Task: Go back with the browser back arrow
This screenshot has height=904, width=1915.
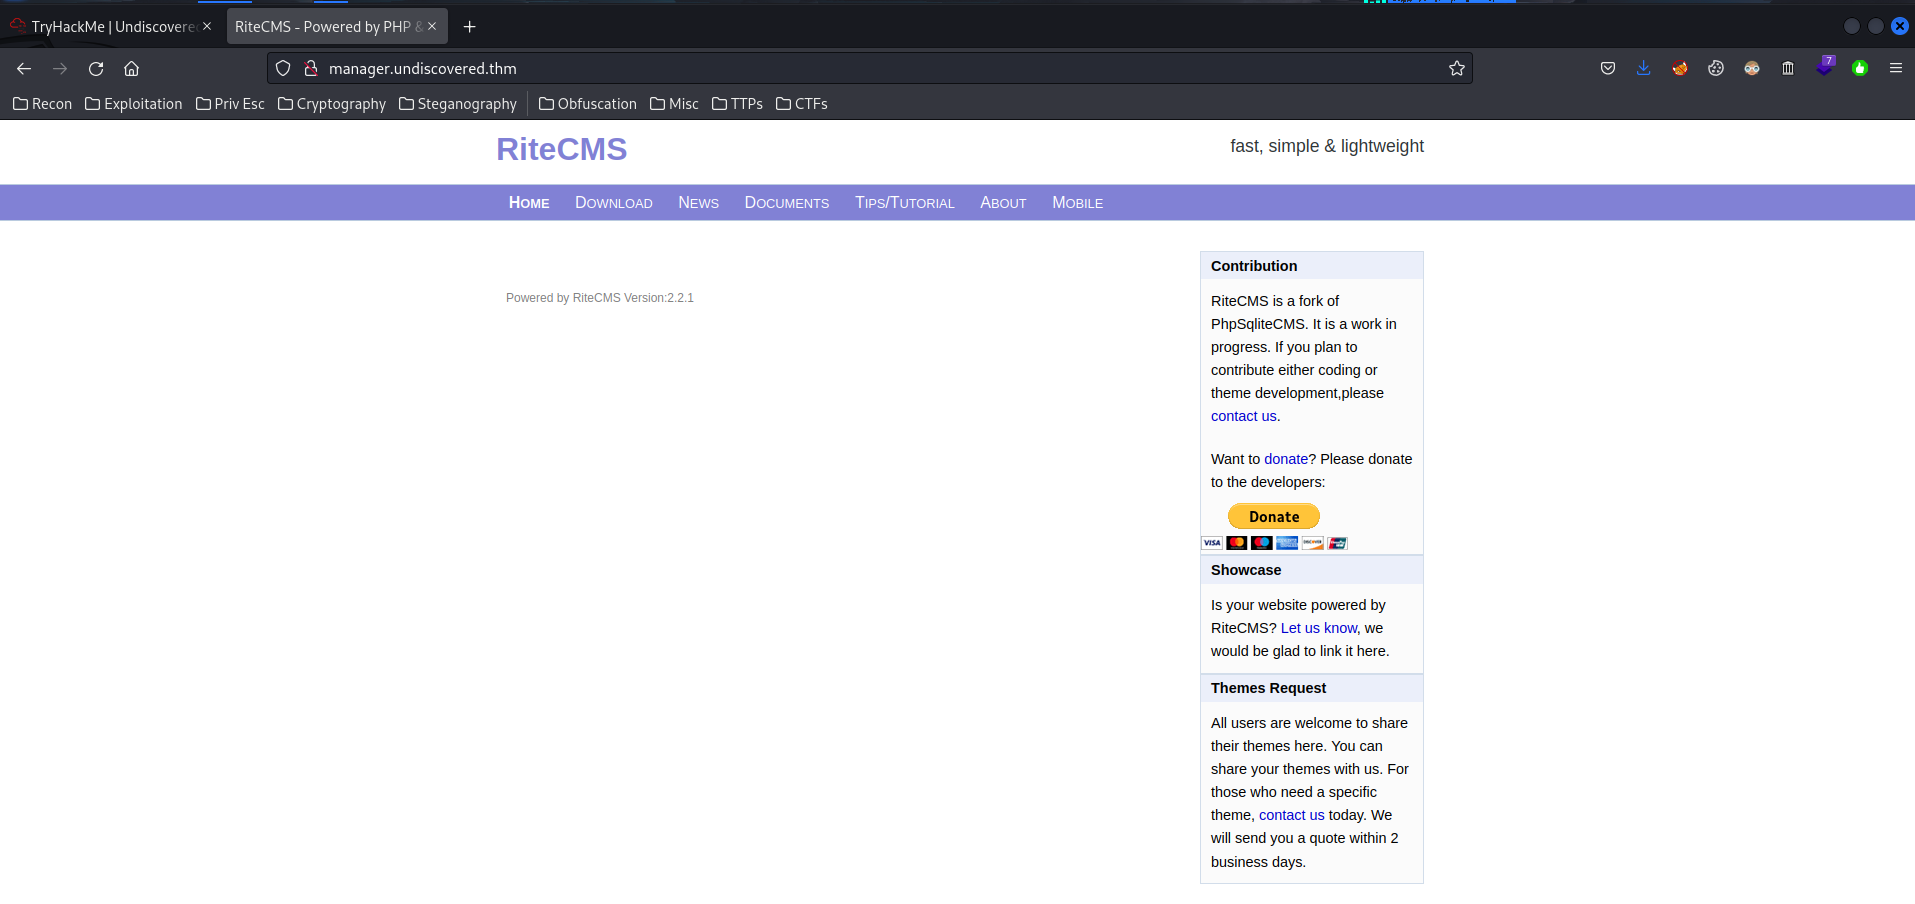Action: [24, 68]
